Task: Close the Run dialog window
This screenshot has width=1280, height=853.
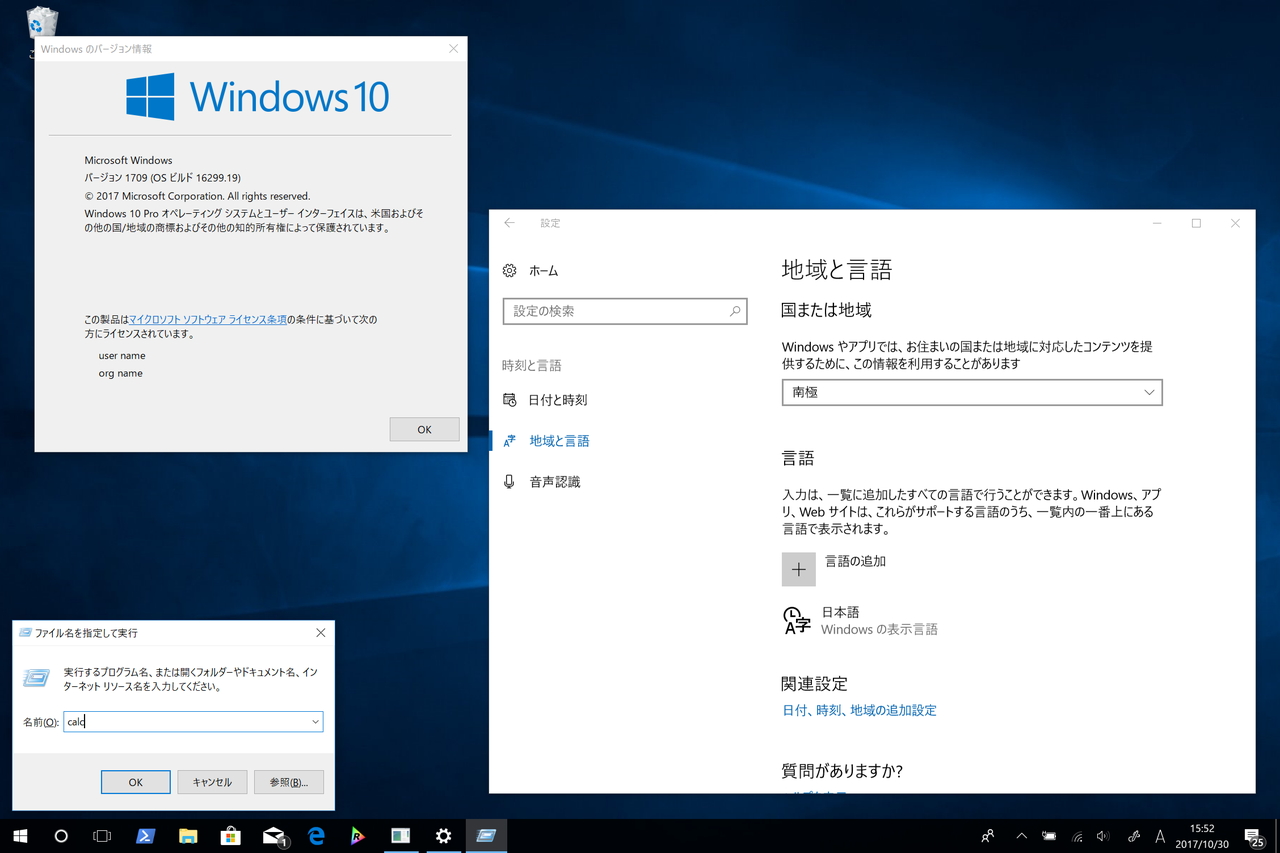Action: coord(320,633)
